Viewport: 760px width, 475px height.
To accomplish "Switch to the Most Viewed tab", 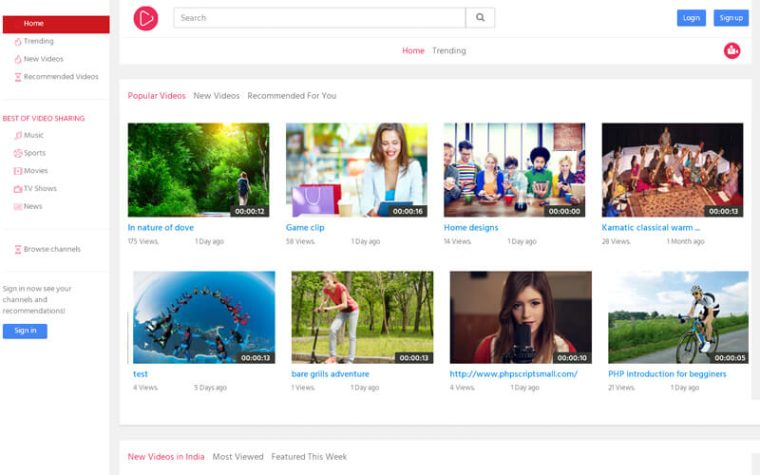I will coord(238,457).
